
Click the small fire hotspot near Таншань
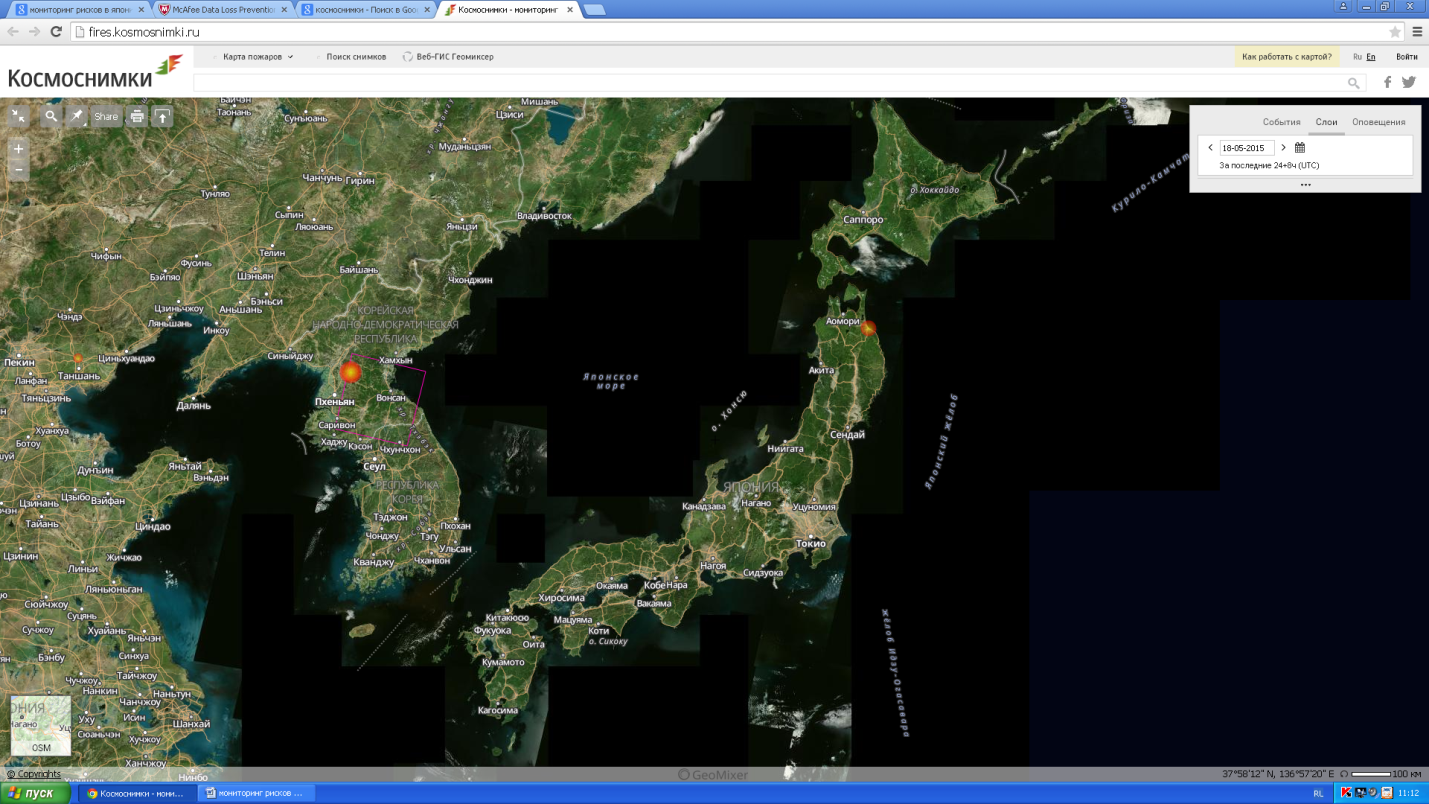pos(78,358)
